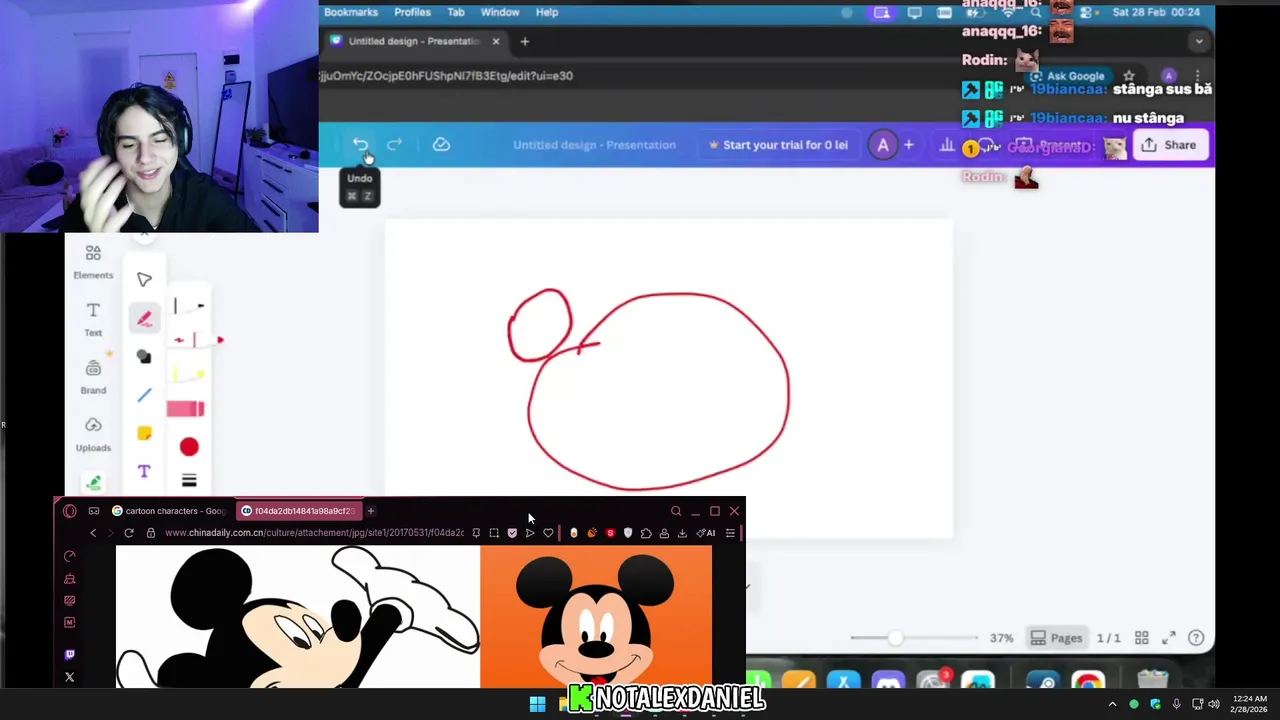
Task: Bookmark page with star icon
Action: pos(1129,76)
